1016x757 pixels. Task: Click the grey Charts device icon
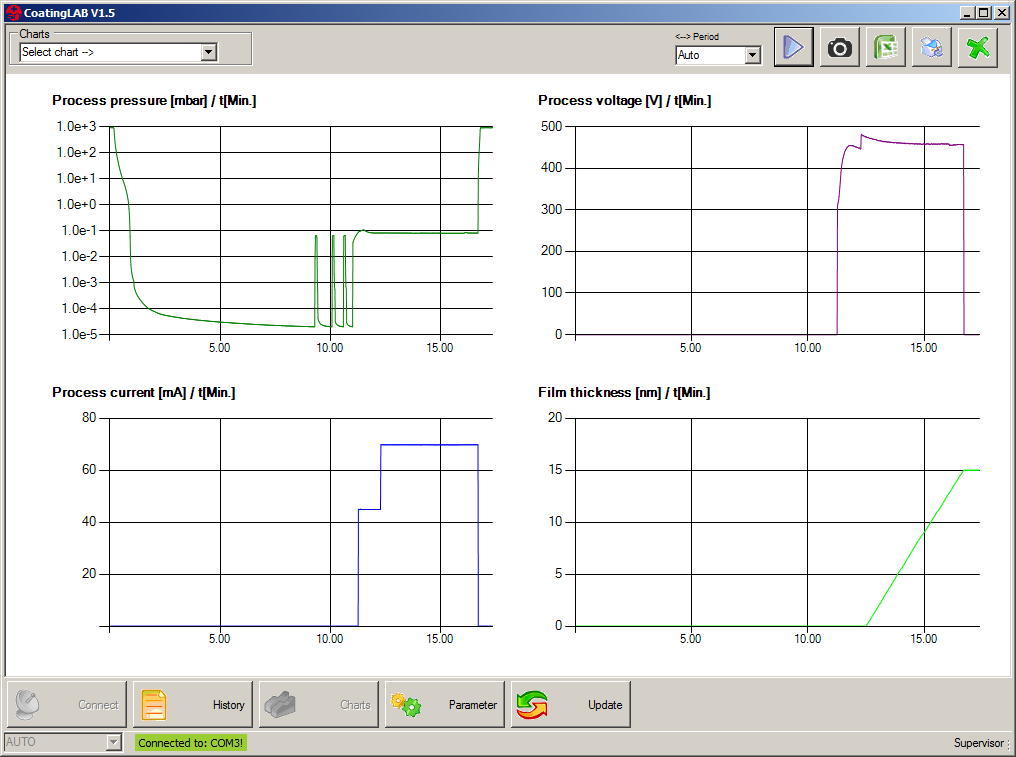280,705
